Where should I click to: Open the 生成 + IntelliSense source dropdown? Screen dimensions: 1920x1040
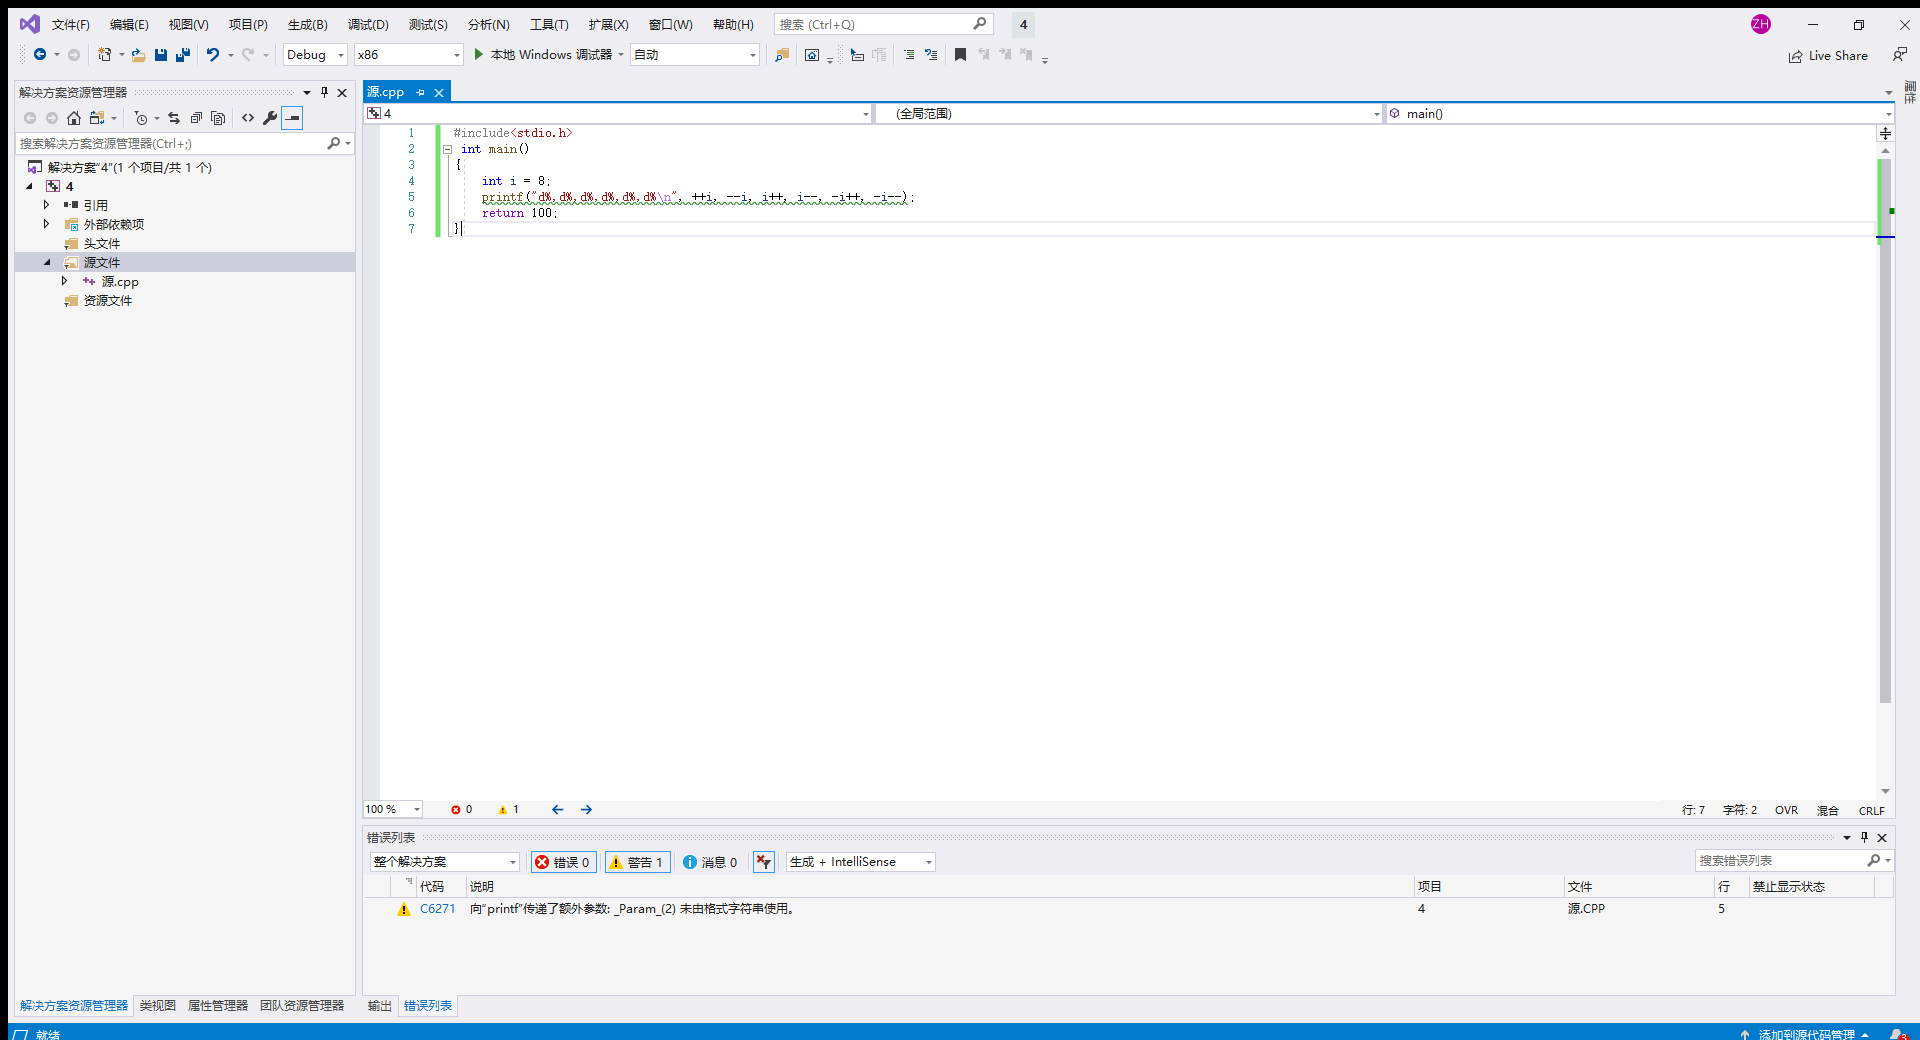point(860,862)
